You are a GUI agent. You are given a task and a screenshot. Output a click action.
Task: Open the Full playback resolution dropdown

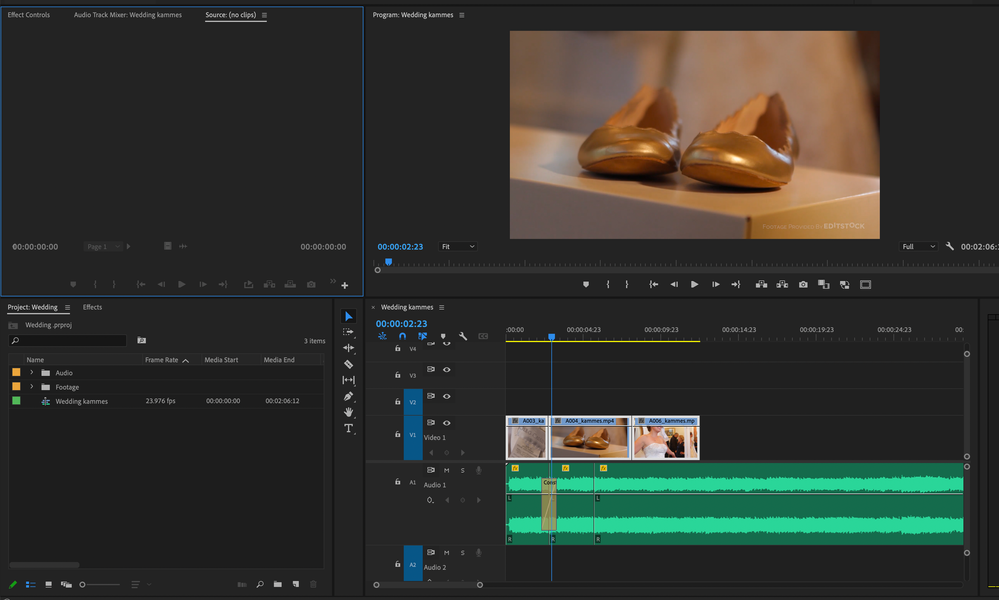pyautogui.click(x=918, y=246)
